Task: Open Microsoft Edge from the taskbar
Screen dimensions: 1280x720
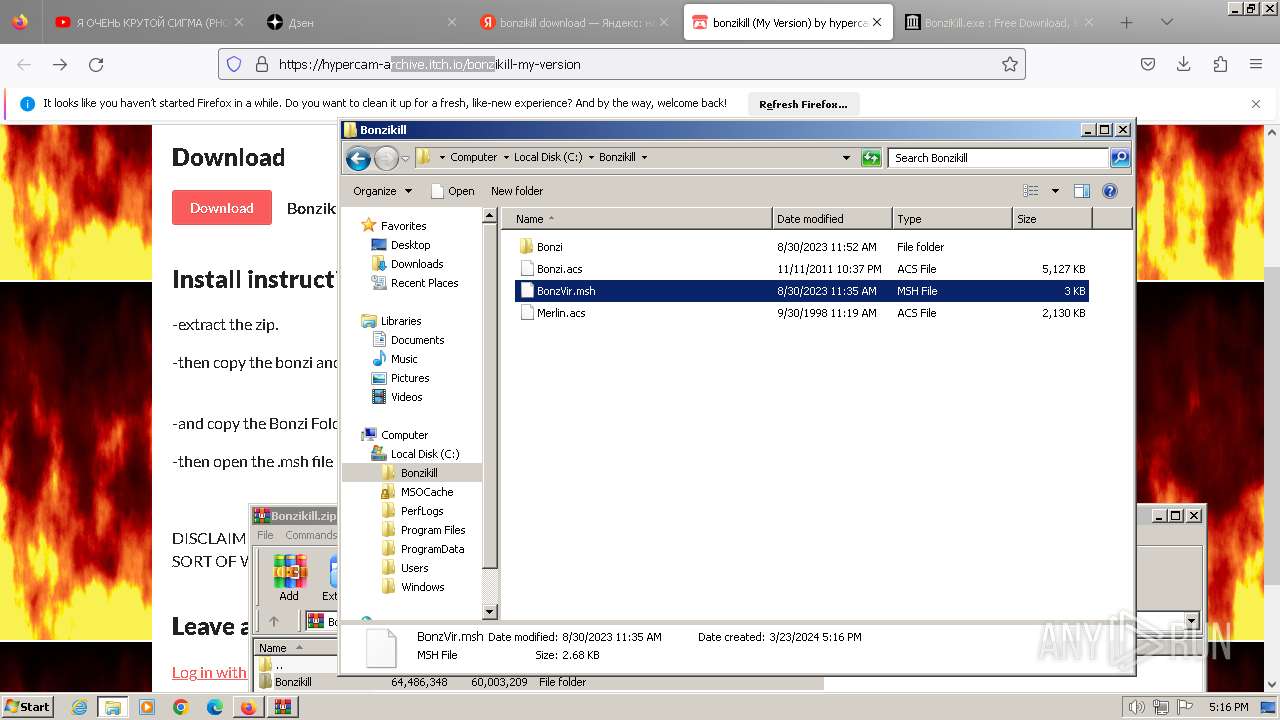Action: click(x=214, y=707)
